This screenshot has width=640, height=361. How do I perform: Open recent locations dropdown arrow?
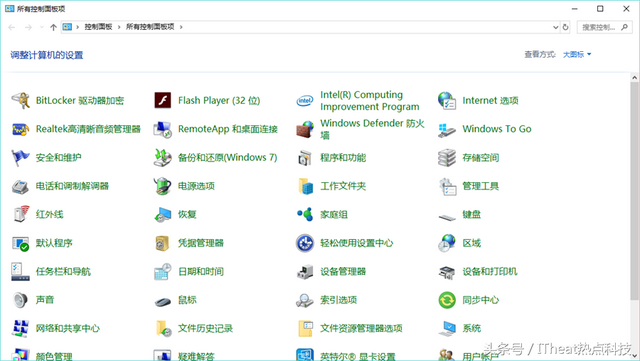(x=41, y=27)
